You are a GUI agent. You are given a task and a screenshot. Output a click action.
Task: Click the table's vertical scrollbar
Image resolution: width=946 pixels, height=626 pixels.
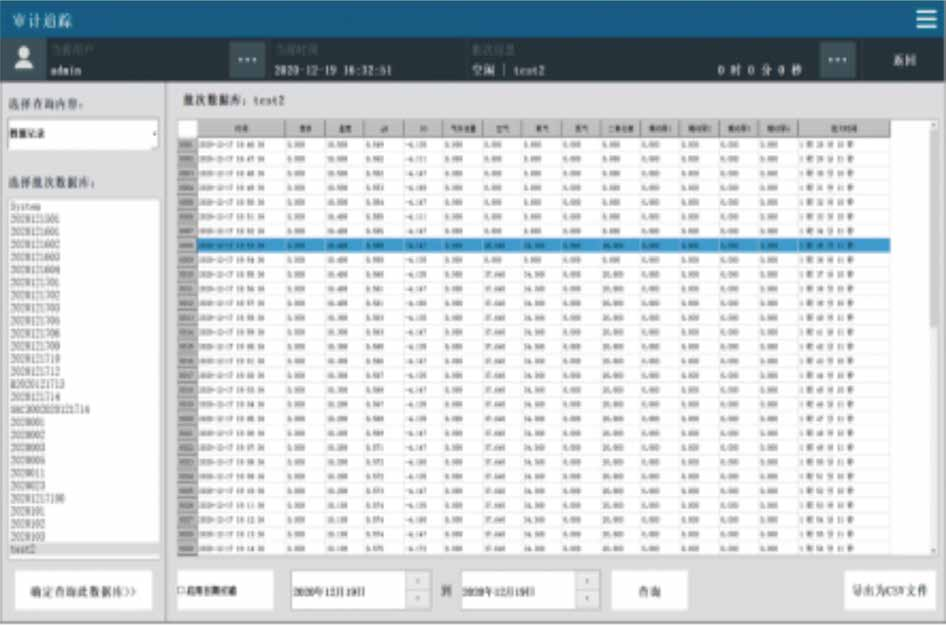point(933,338)
